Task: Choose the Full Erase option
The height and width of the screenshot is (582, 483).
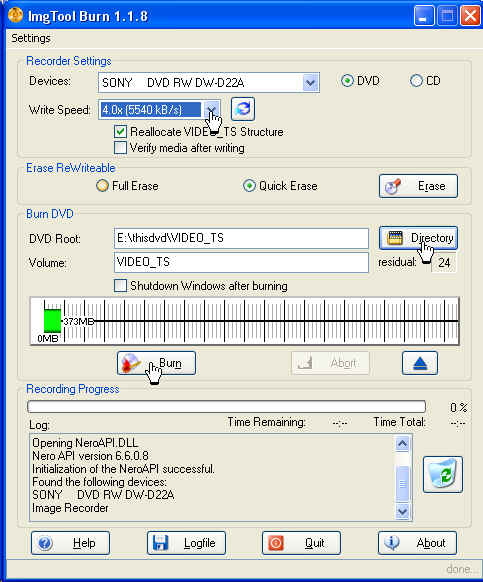Action: coord(102,186)
